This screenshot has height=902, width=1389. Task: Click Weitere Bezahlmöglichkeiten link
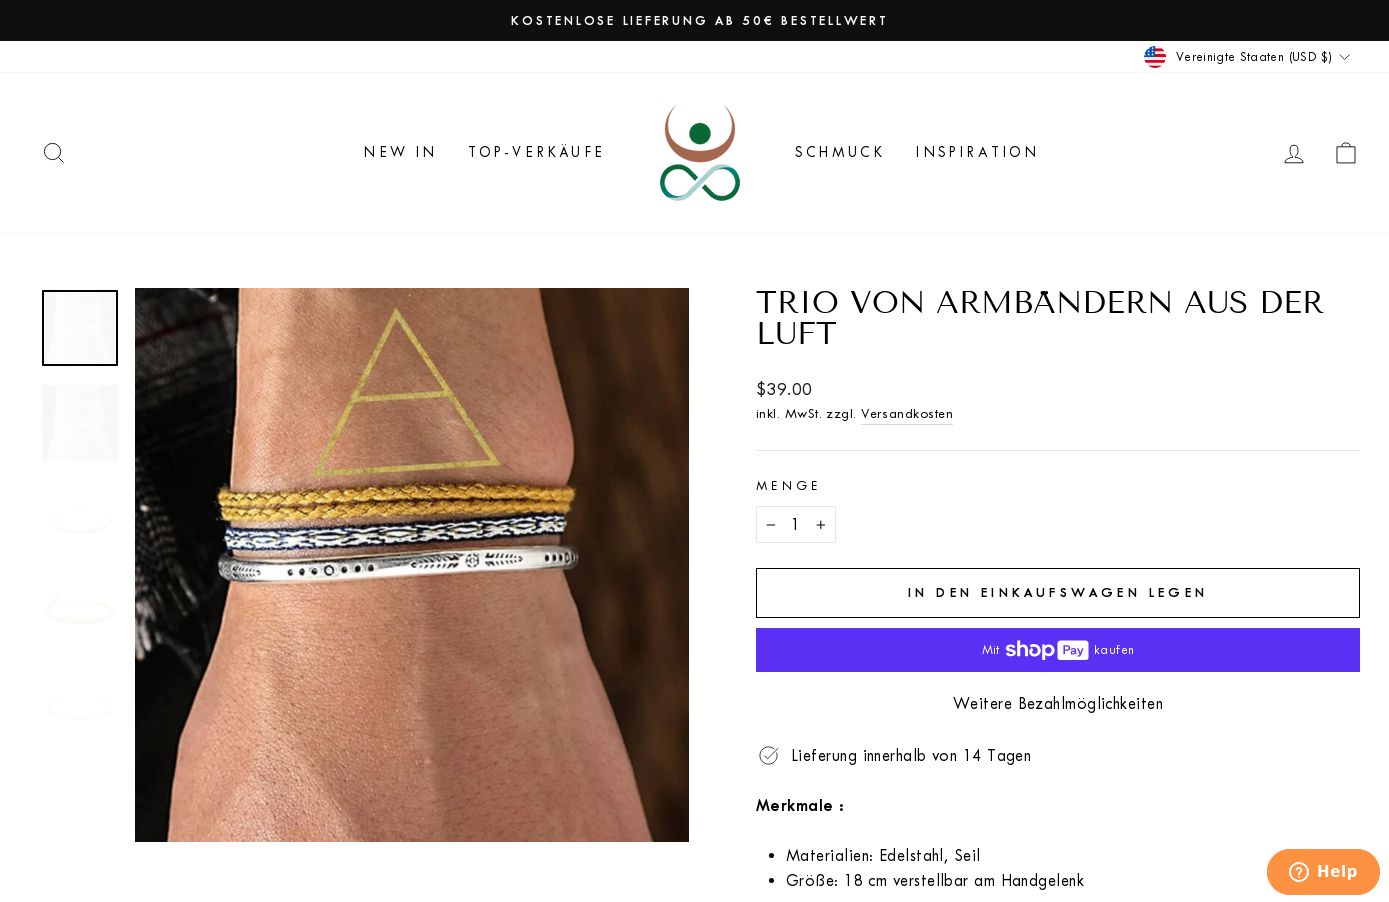click(1058, 704)
